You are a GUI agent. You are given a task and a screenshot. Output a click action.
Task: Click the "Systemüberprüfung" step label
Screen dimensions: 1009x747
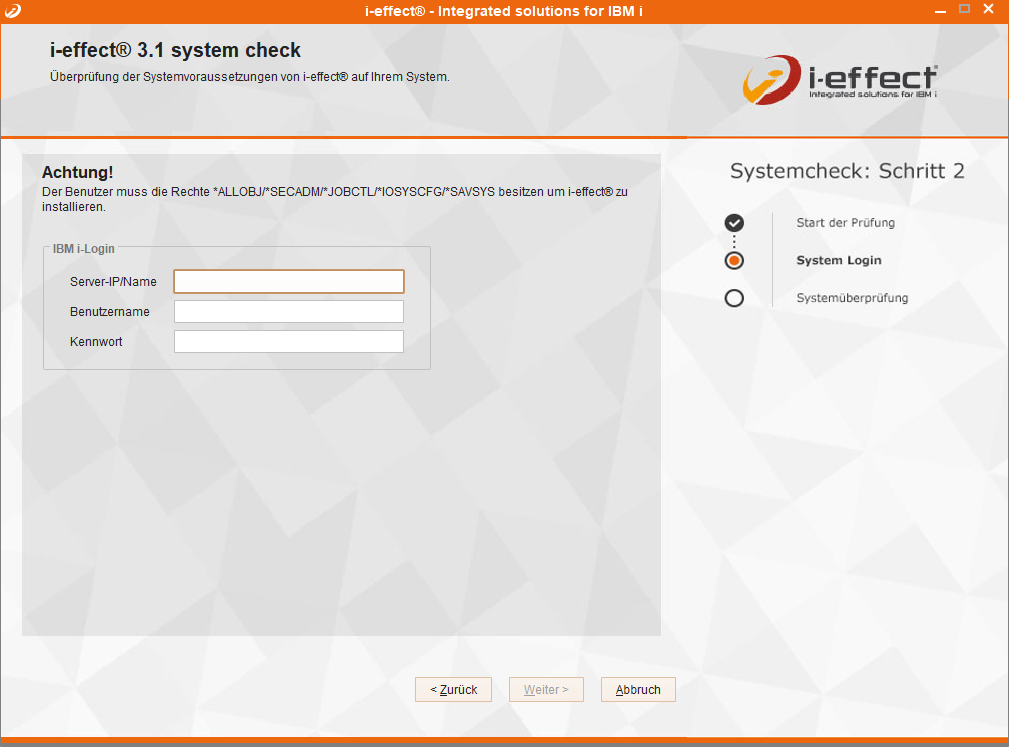point(852,298)
